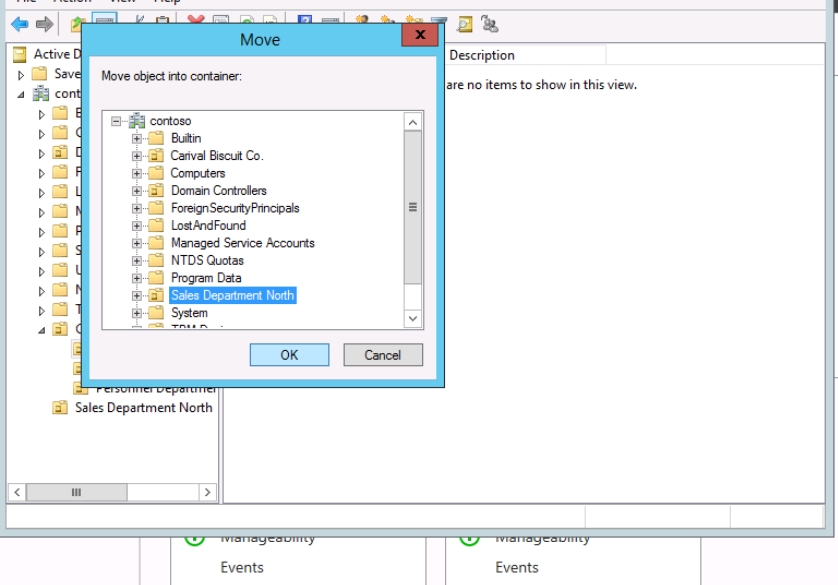Screen dimensions: 838x585
Task: Expand the Managed Service Accounts node
Action: pos(137,243)
